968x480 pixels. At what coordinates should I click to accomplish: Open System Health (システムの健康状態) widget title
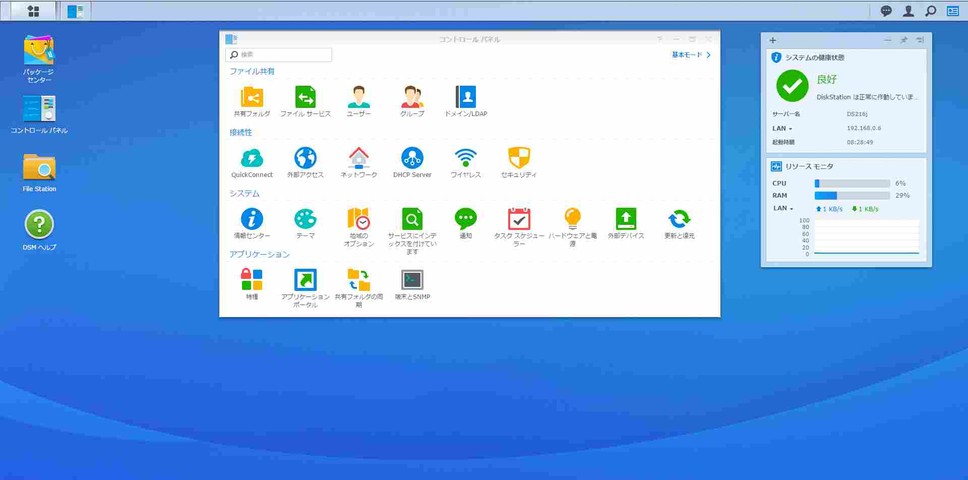(815, 57)
